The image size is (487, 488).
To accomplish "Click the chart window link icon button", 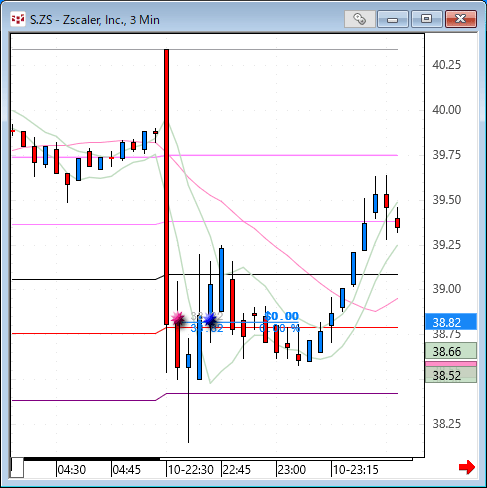I will [360, 19].
